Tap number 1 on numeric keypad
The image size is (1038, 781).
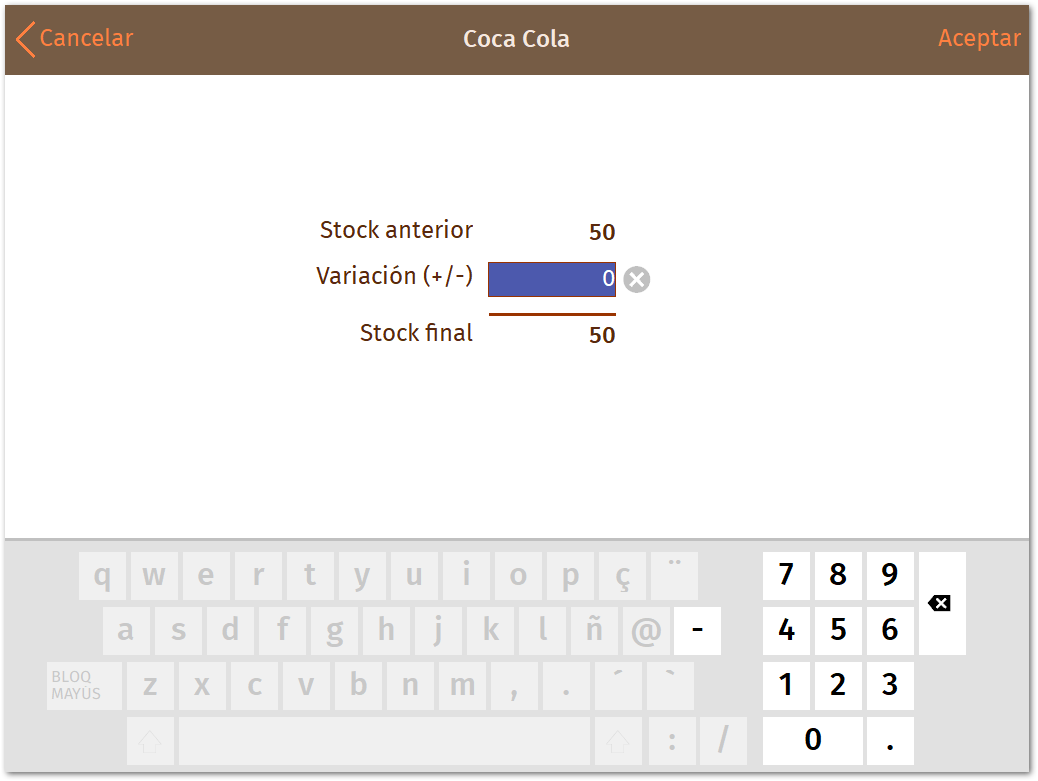[786, 685]
